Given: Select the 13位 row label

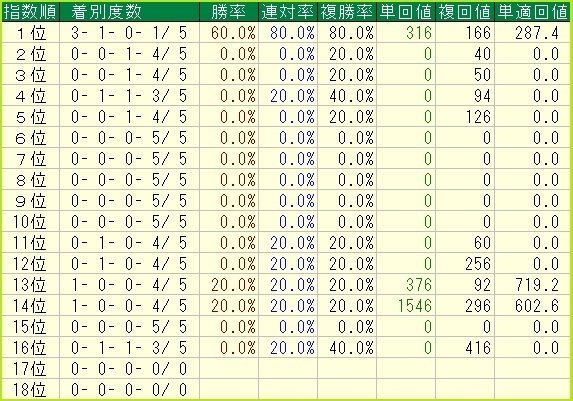Looking at the screenshot, I should (30, 285).
